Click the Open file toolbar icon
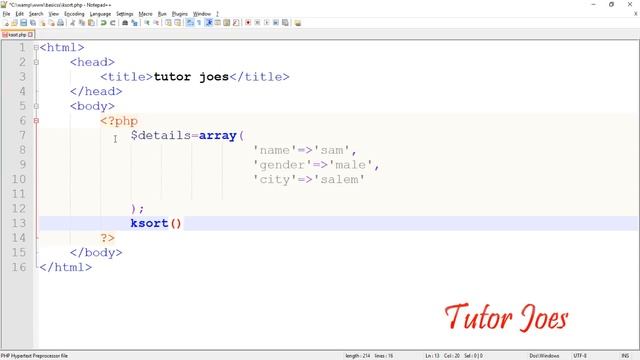640x360 pixels. point(15,23)
